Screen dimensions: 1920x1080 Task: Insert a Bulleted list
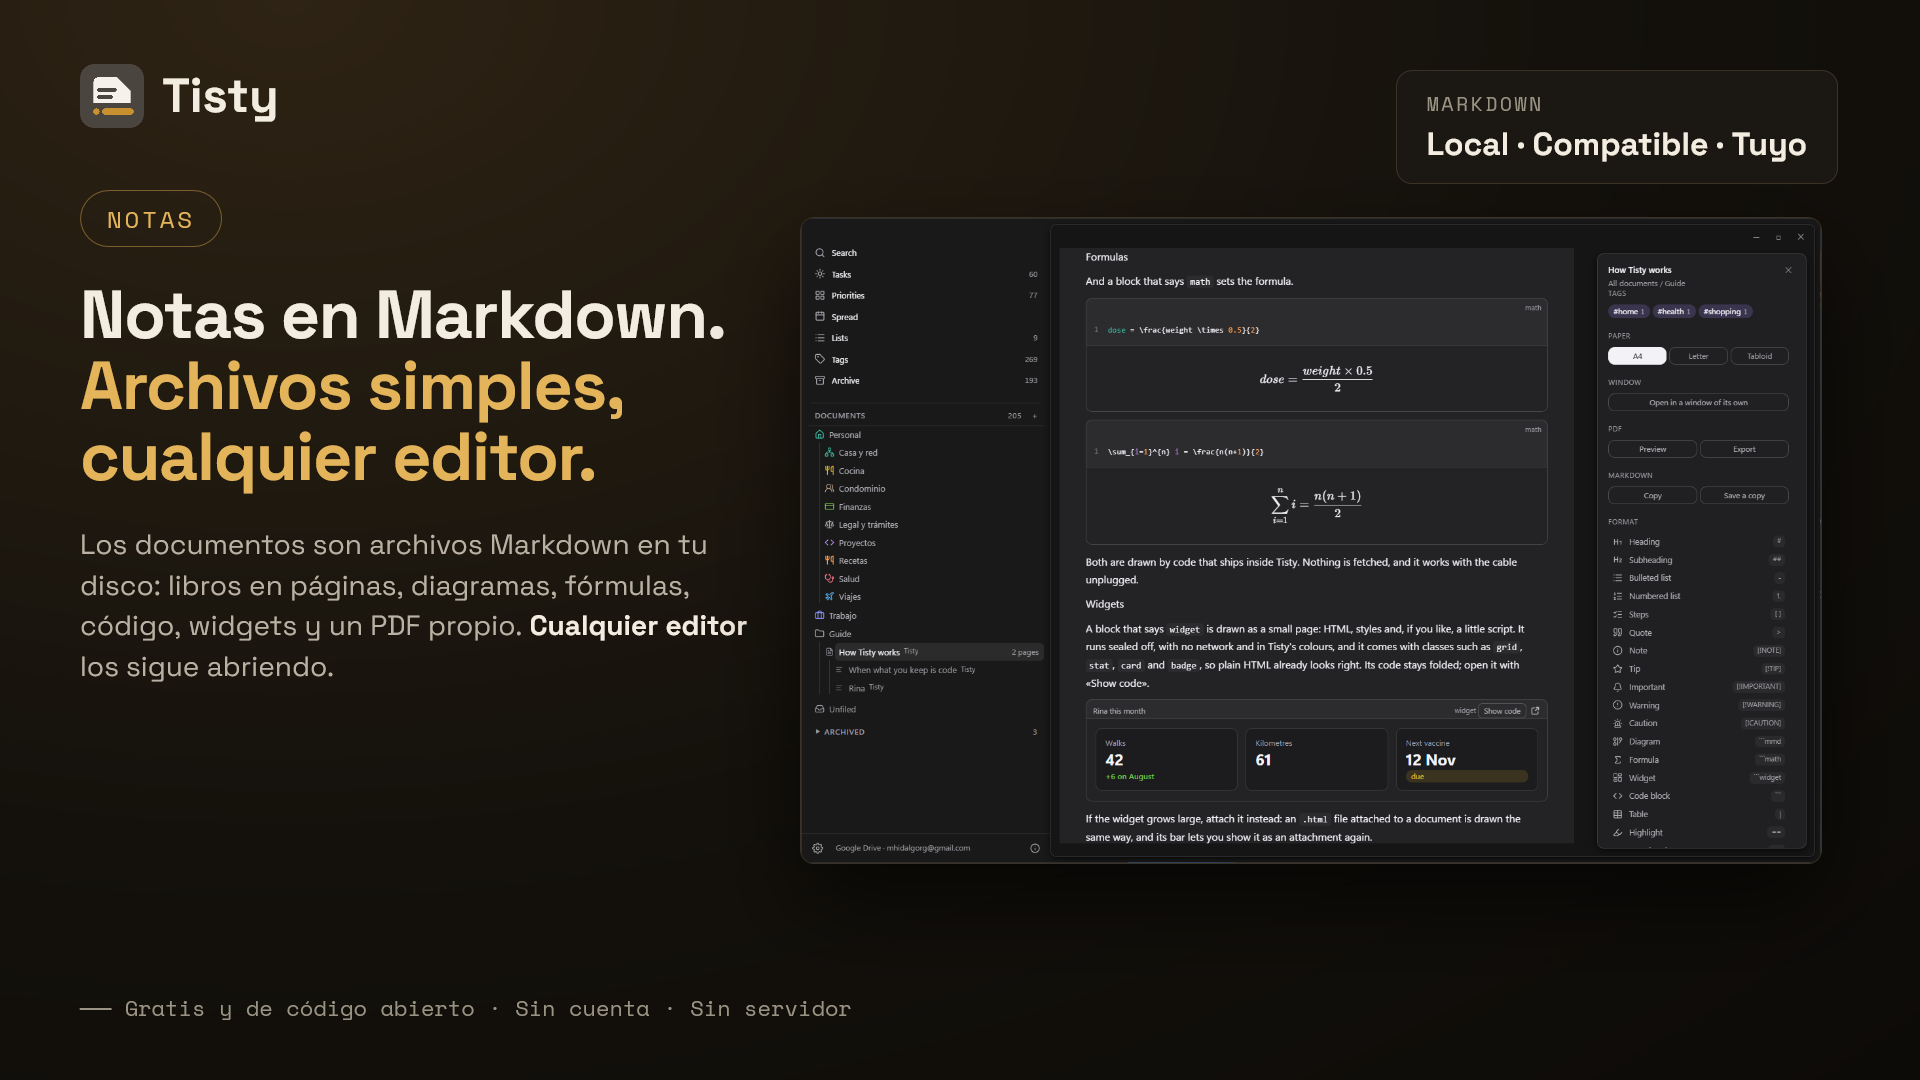(x=1698, y=578)
